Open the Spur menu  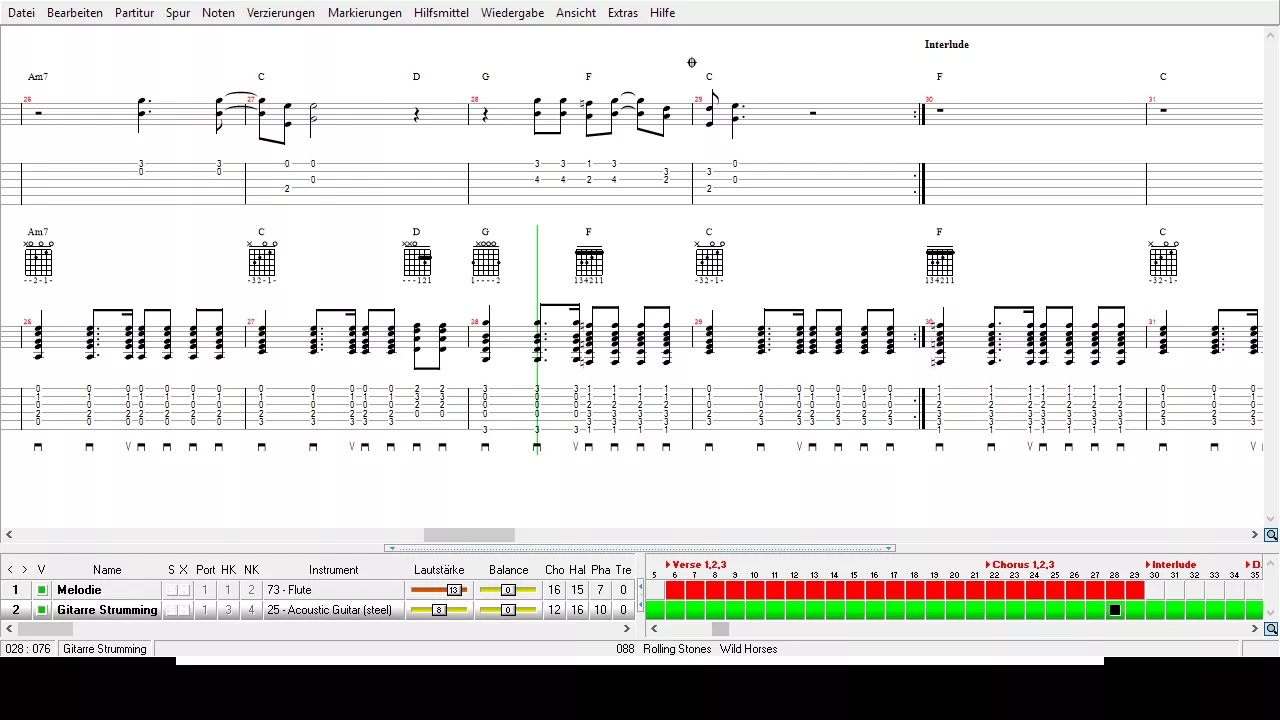[178, 13]
